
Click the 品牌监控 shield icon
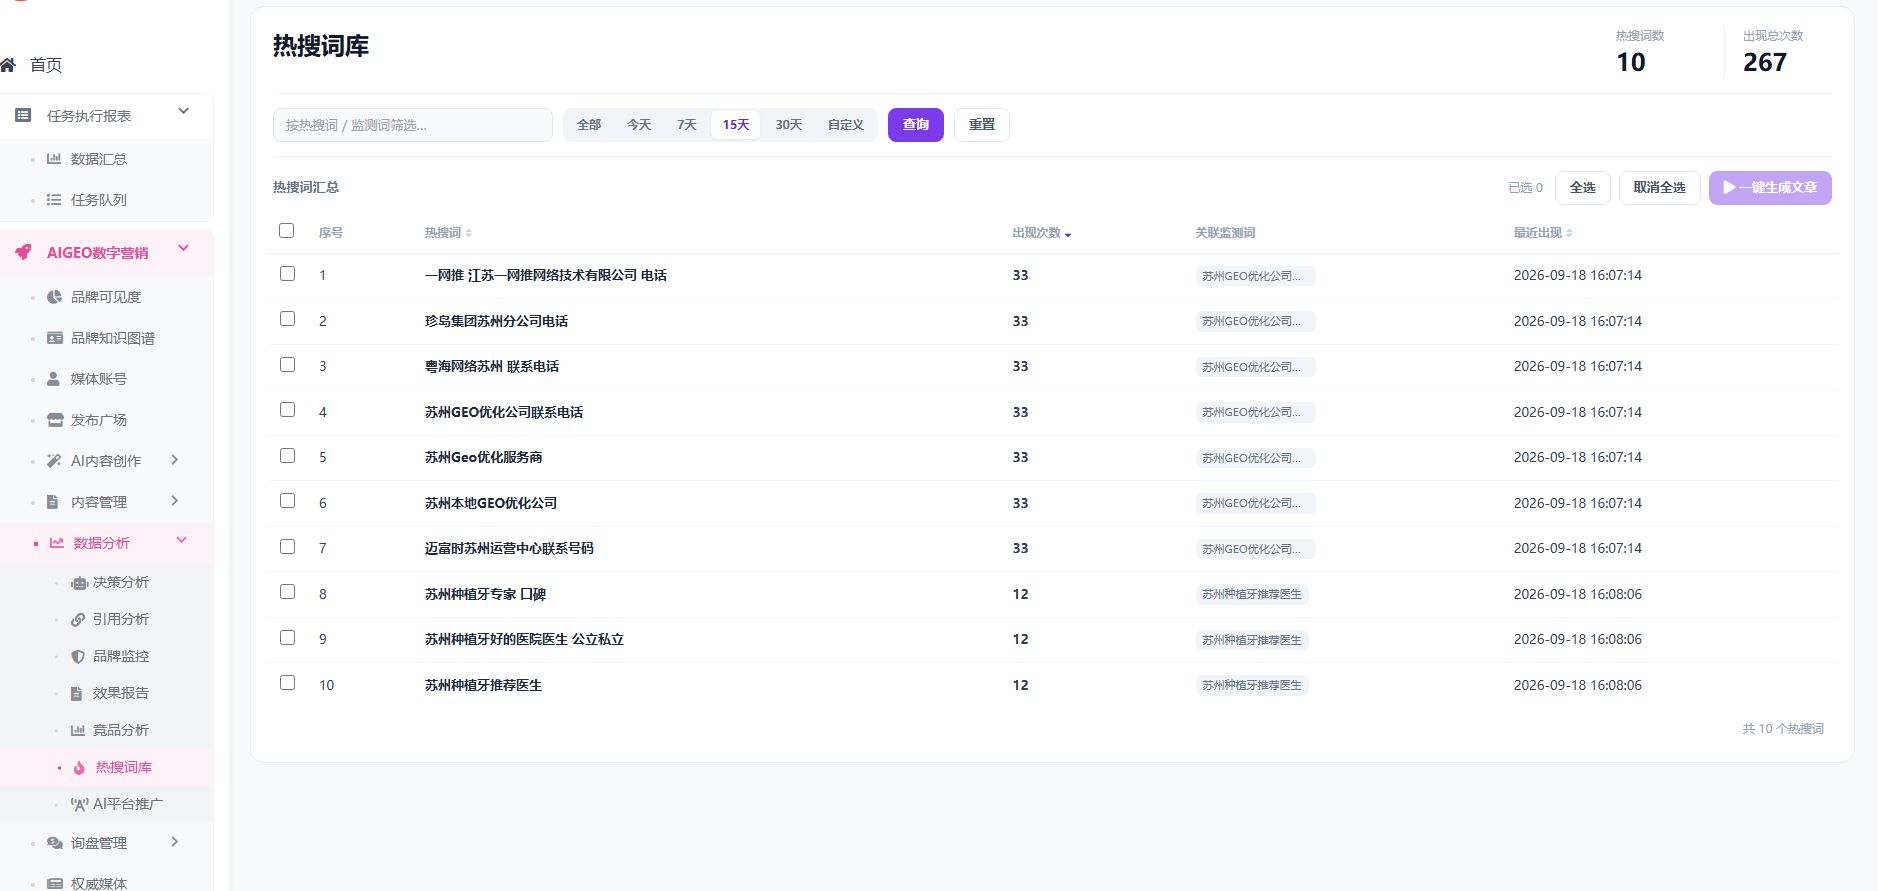coord(78,657)
